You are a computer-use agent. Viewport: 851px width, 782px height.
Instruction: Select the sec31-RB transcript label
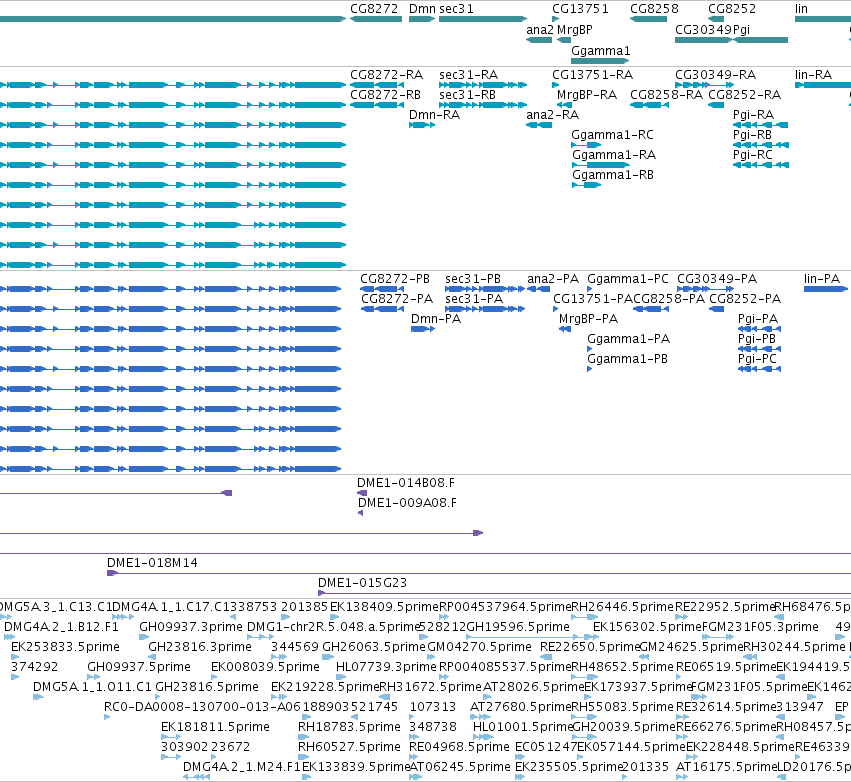[467, 94]
